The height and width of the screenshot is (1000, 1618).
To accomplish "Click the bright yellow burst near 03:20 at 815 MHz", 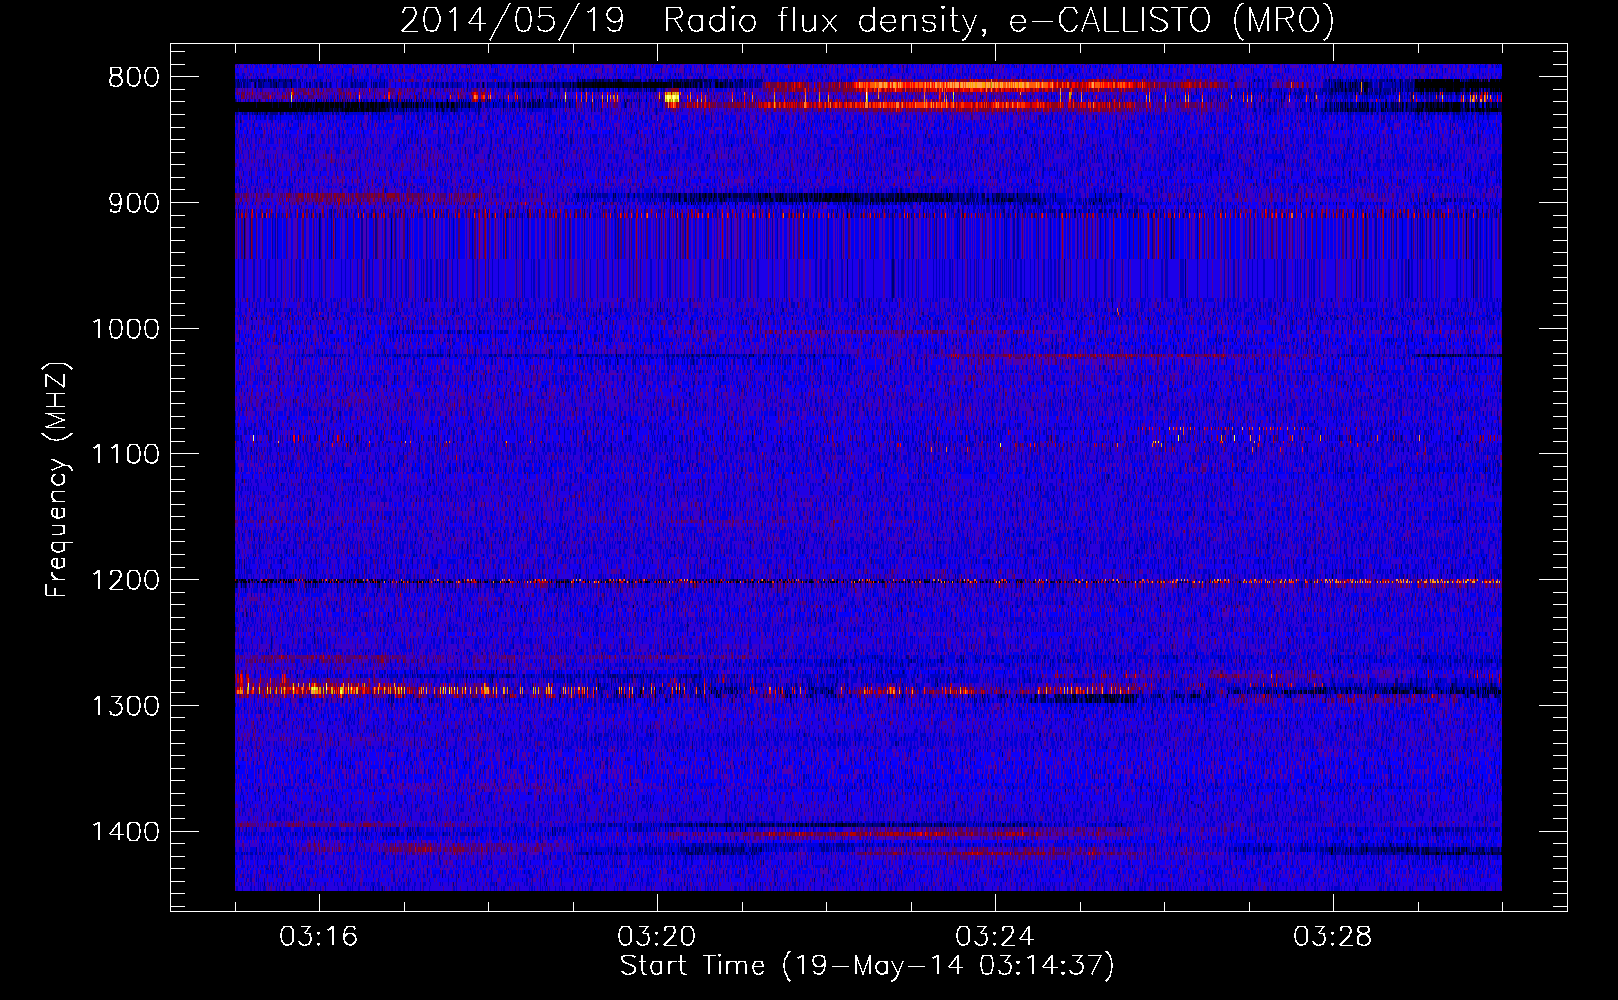I will click(x=672, y=98).
